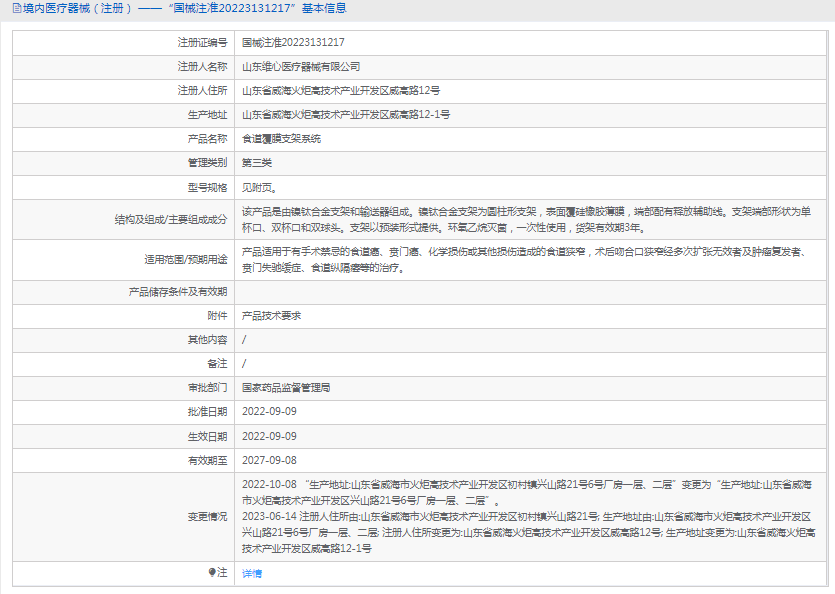Click the model spec value 见附页。
Screen dimensions: 835x594
pyautogui.click(x=259, y=188)
